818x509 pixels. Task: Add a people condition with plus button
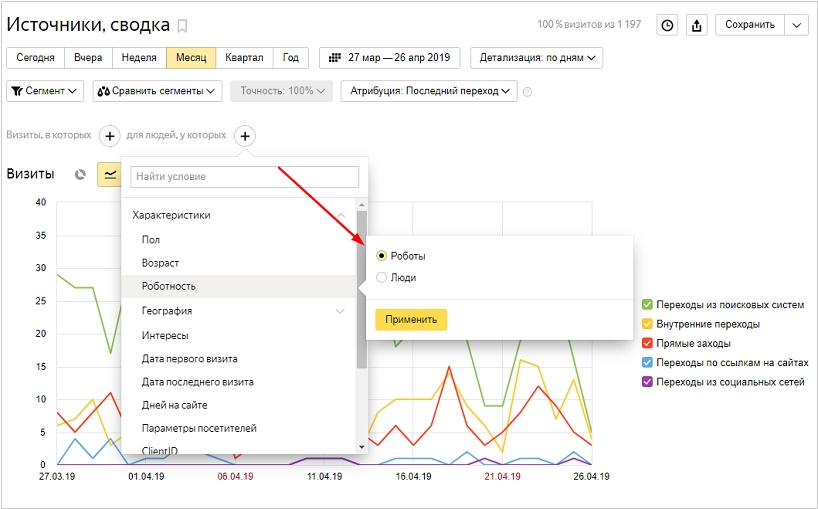[245, 136]
